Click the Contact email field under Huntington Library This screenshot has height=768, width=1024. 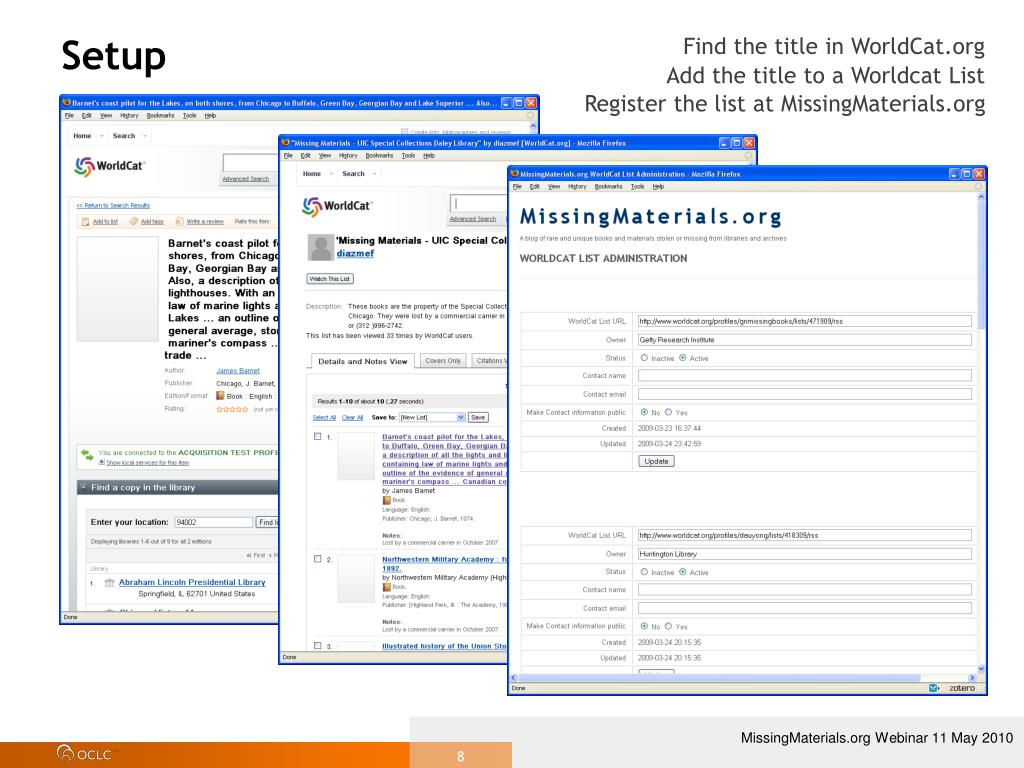point(805,608)
